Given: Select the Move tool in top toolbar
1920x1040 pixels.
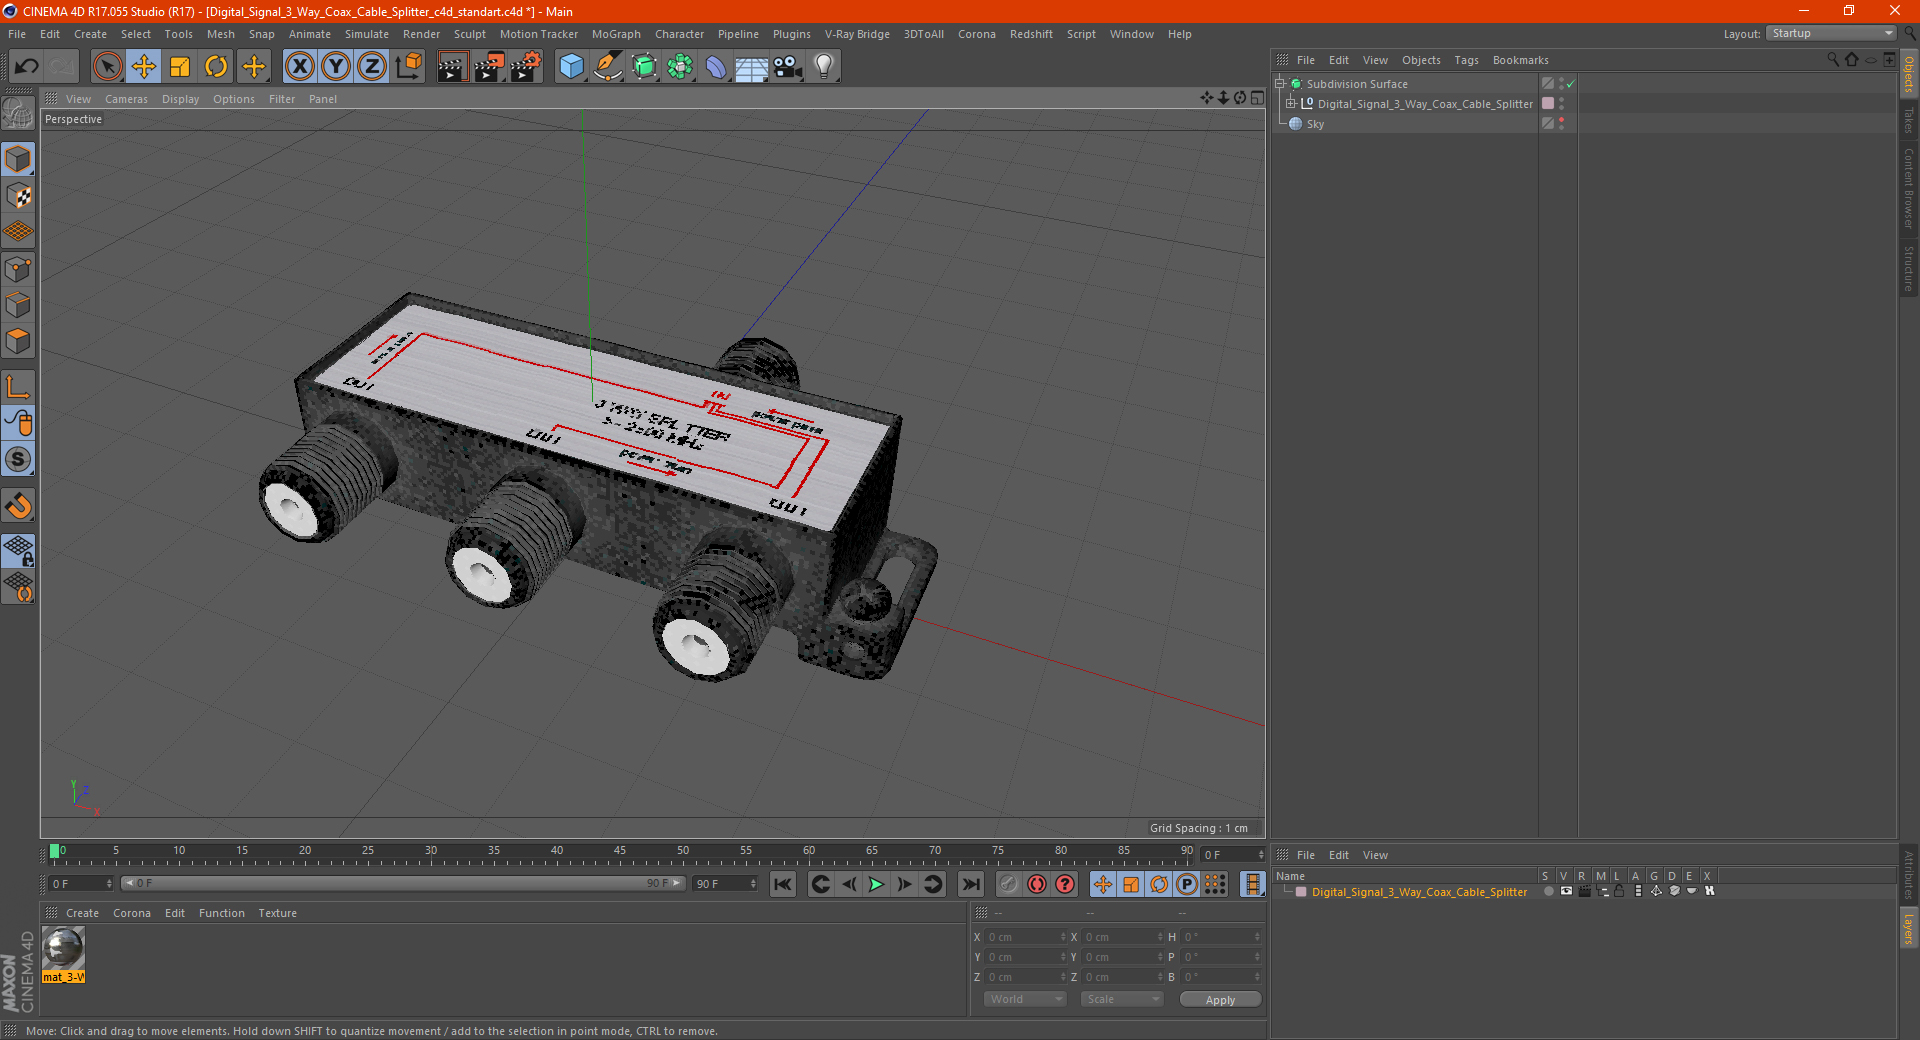Looking at the screenshot, I should 144,67.
